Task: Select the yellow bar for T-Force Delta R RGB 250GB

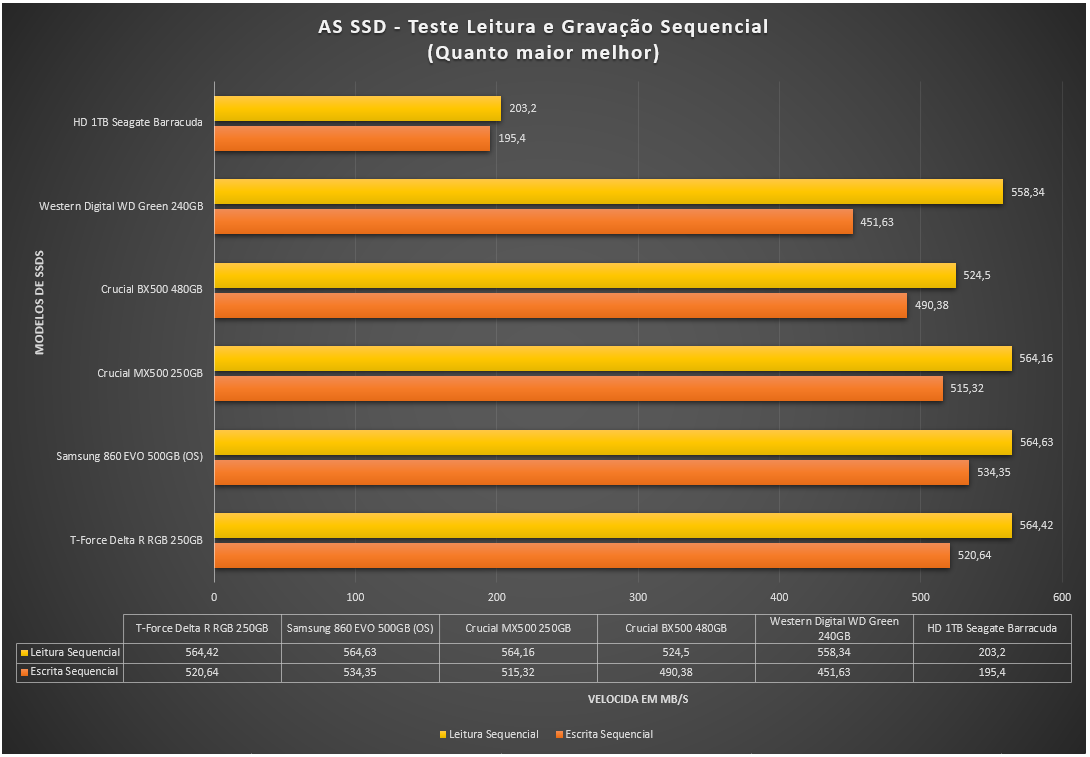Action: (613, 526)
